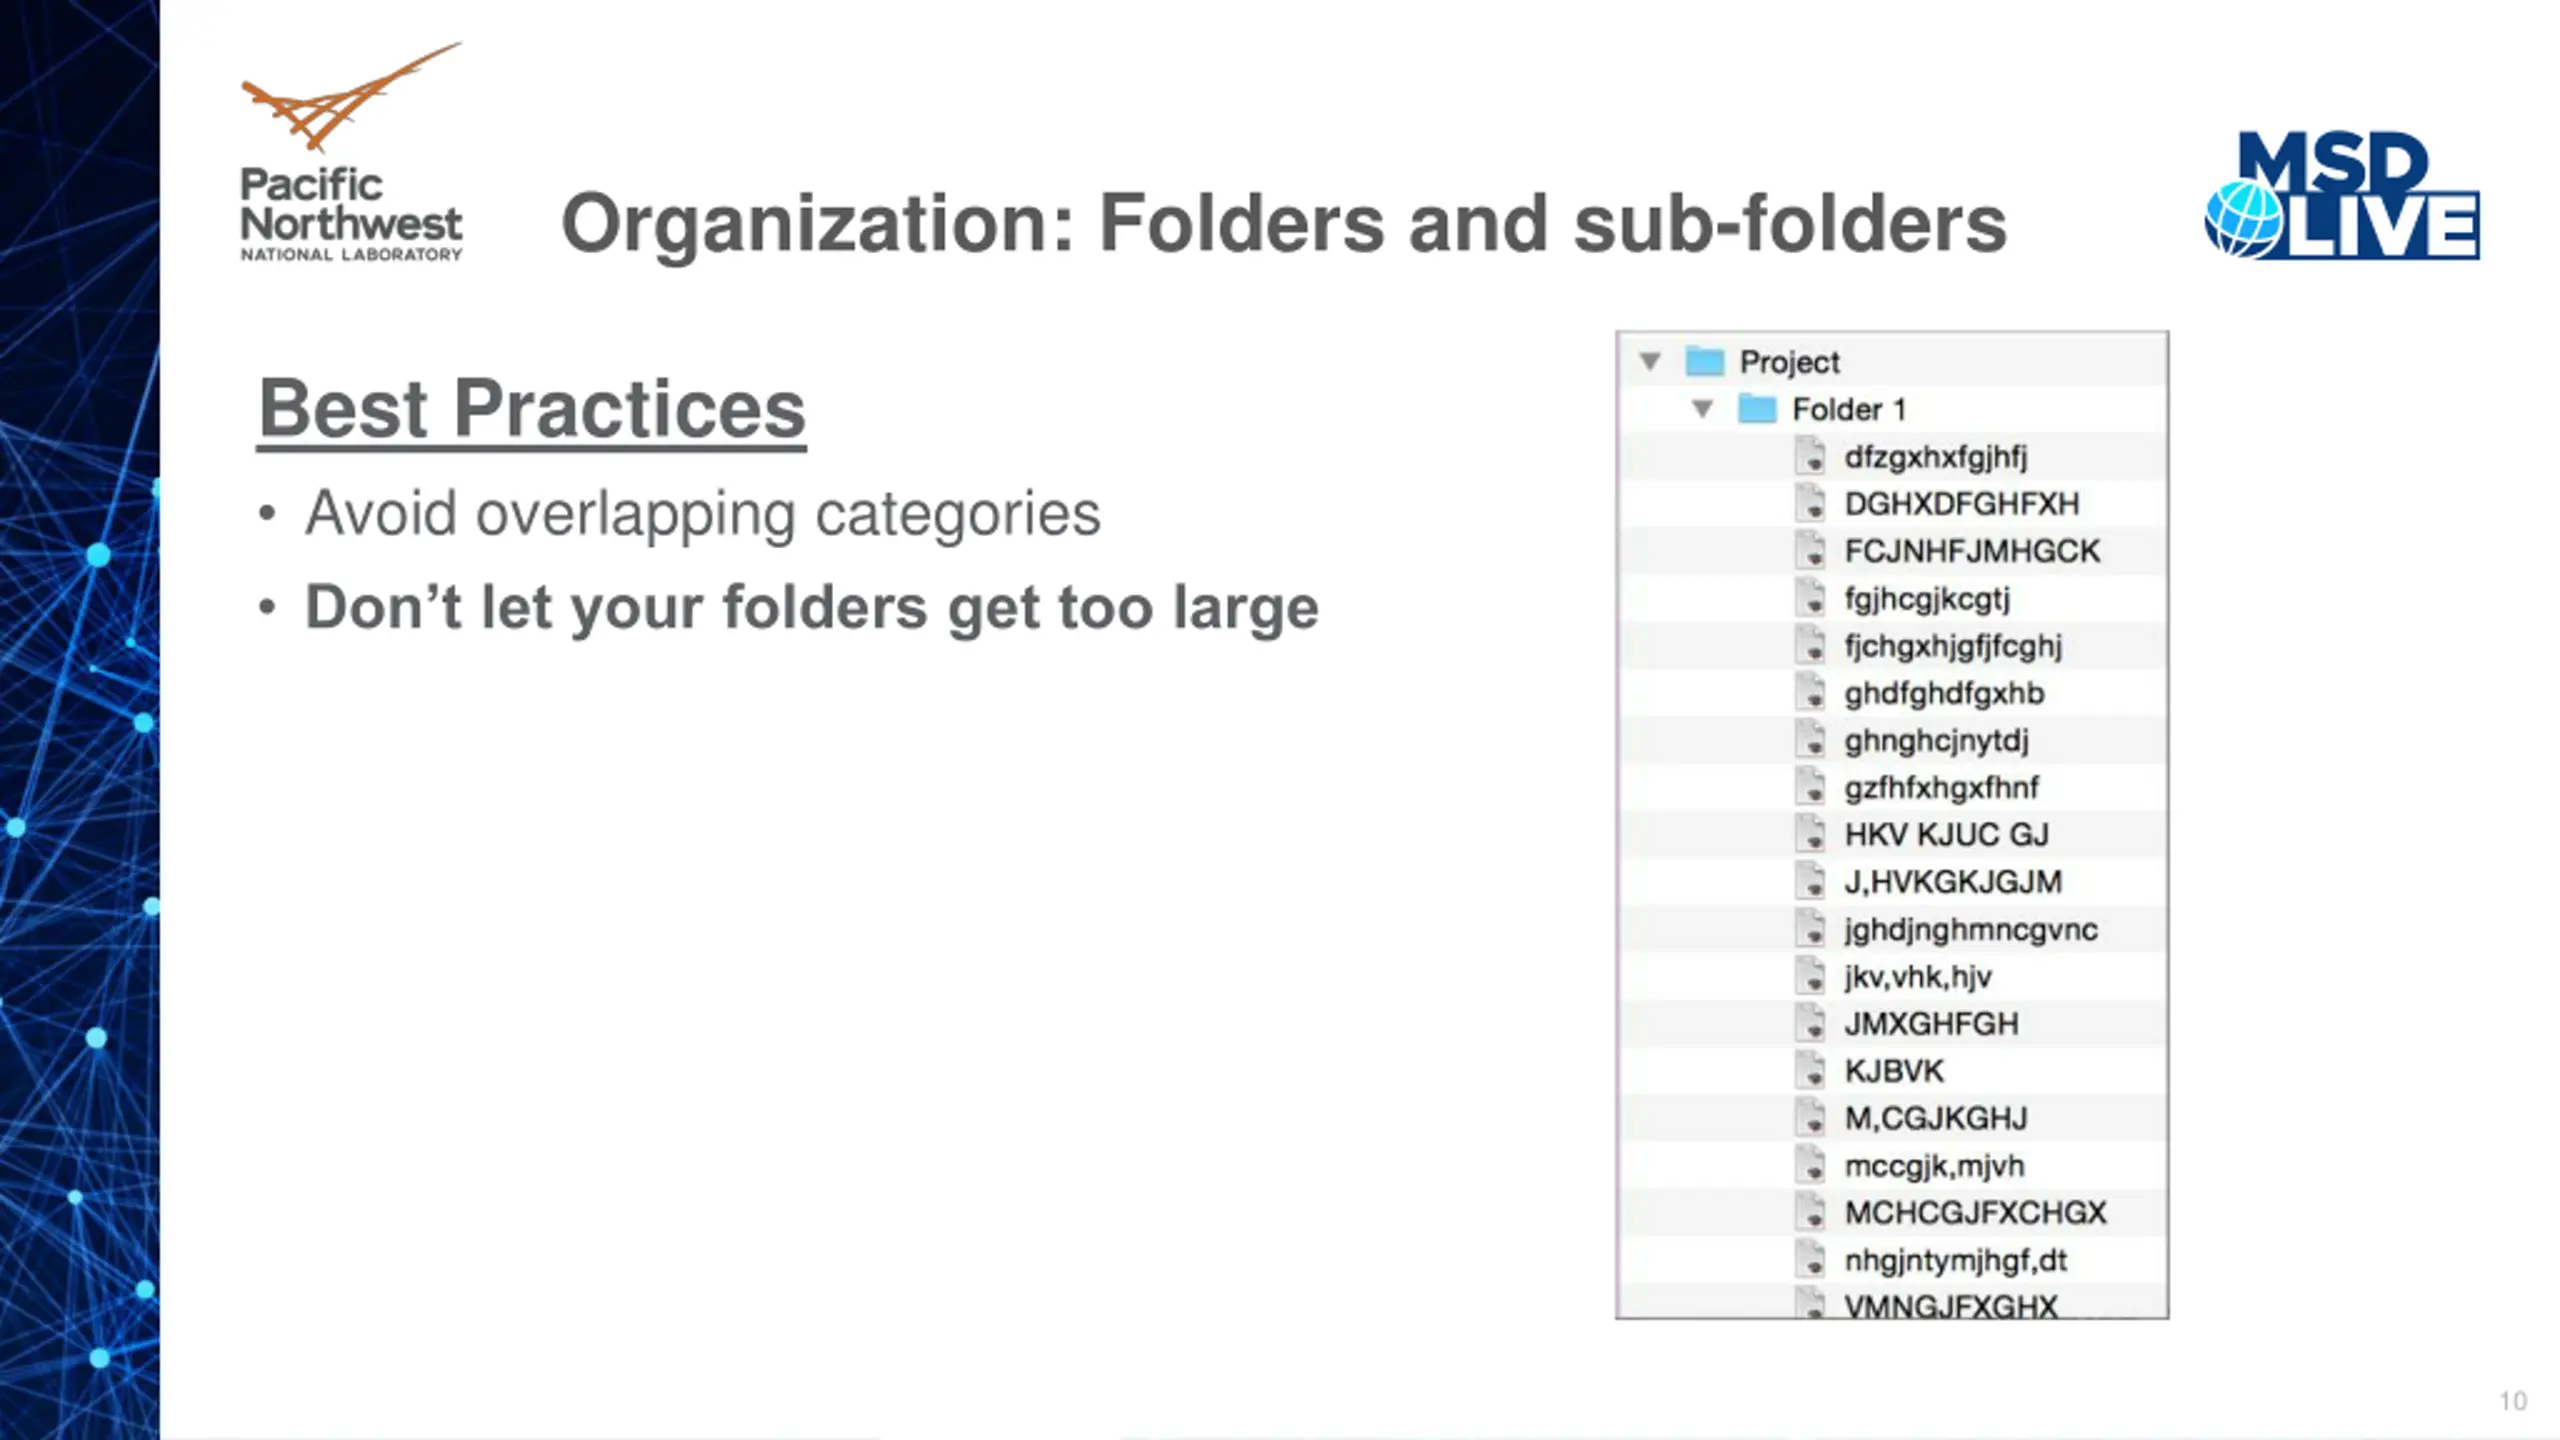Select the file icon next to DGHXDFGHFXH

click(1810, 503)
